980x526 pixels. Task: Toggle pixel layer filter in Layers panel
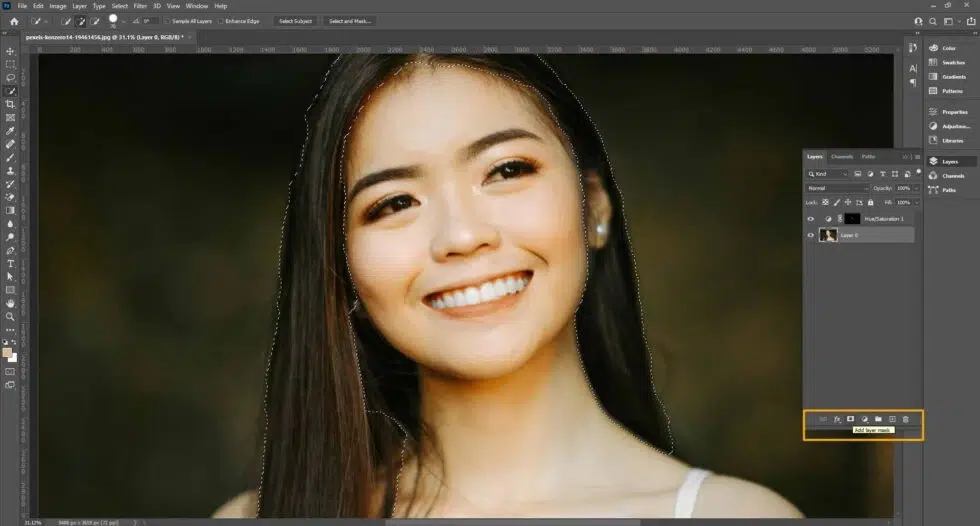[858, 174]
